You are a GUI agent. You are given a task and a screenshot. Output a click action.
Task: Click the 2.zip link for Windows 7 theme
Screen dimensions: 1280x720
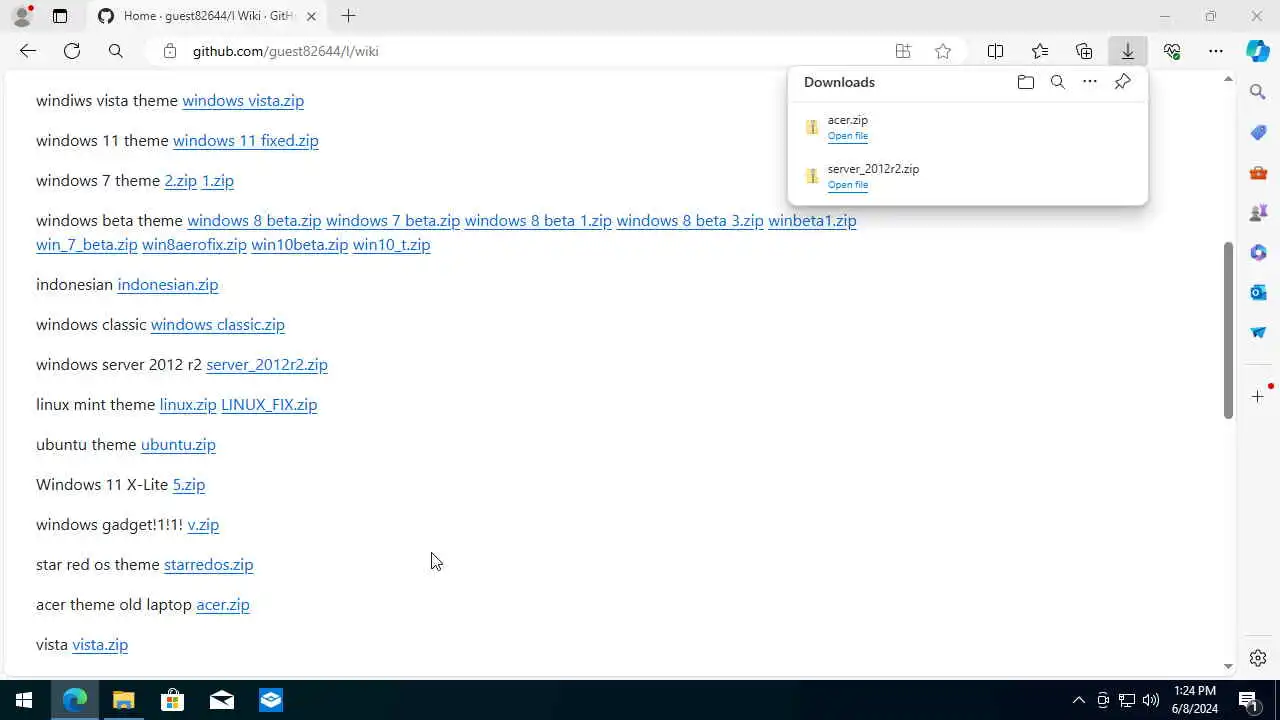coord(181,180)
